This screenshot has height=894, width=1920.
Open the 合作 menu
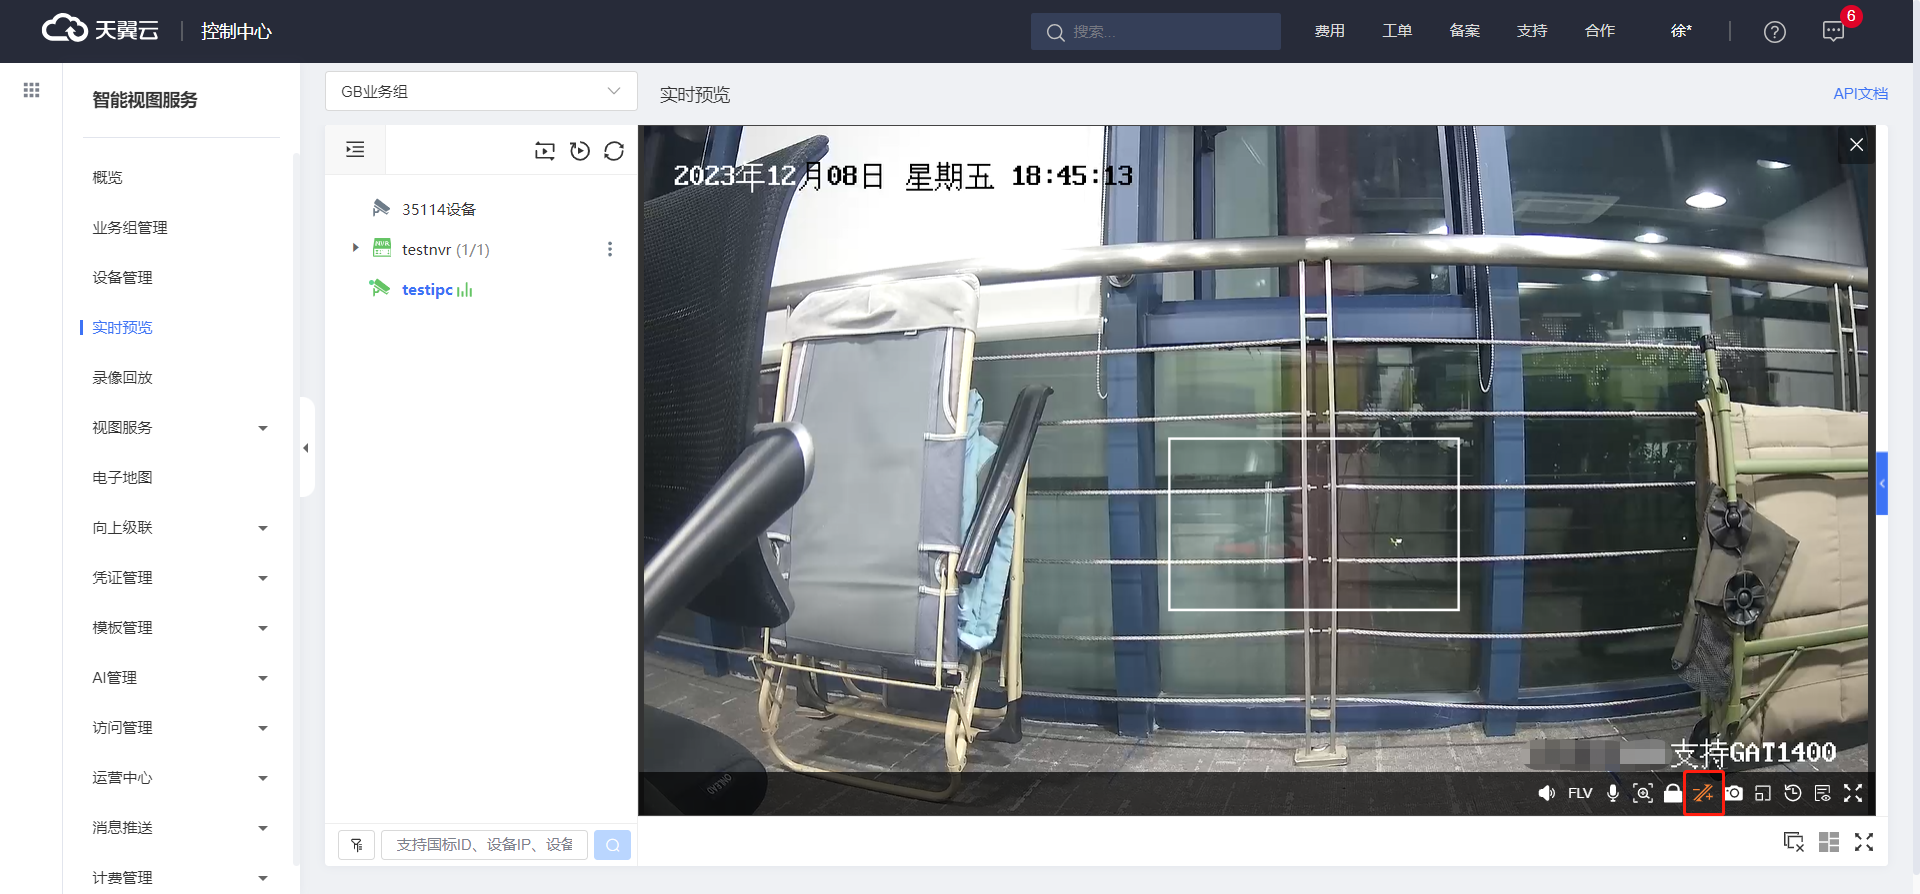1600,31
